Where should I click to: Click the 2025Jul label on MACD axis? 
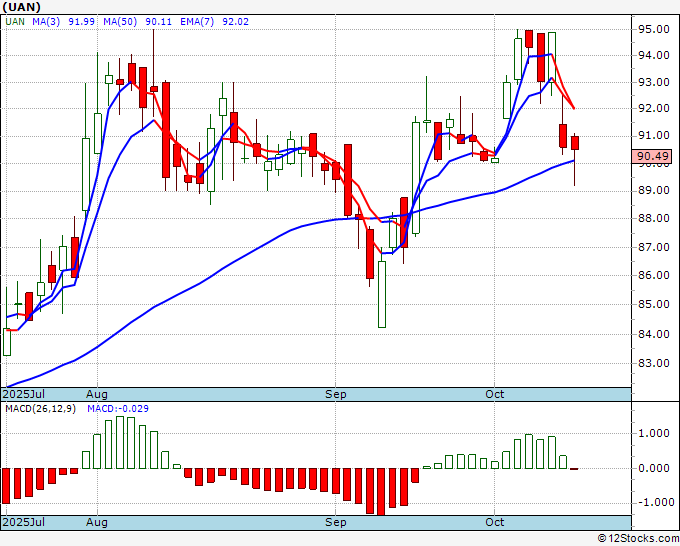click(23, 522)
